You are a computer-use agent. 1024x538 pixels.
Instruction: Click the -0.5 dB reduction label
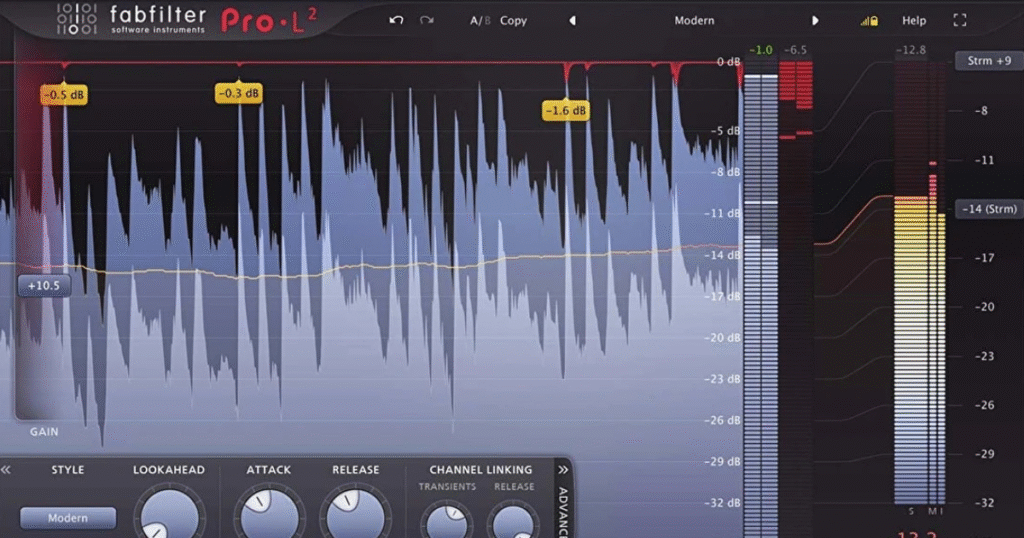64,95
